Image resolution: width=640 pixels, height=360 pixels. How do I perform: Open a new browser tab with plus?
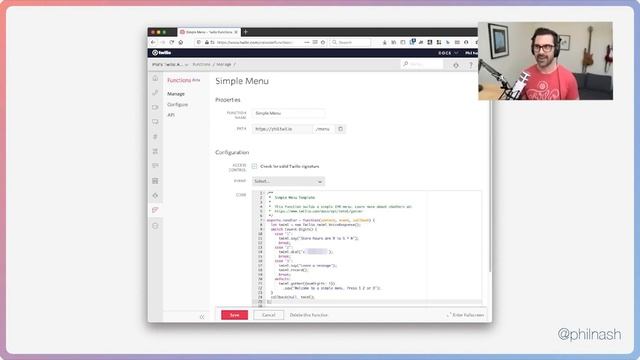pyautogui.click(x=245, y=32)
